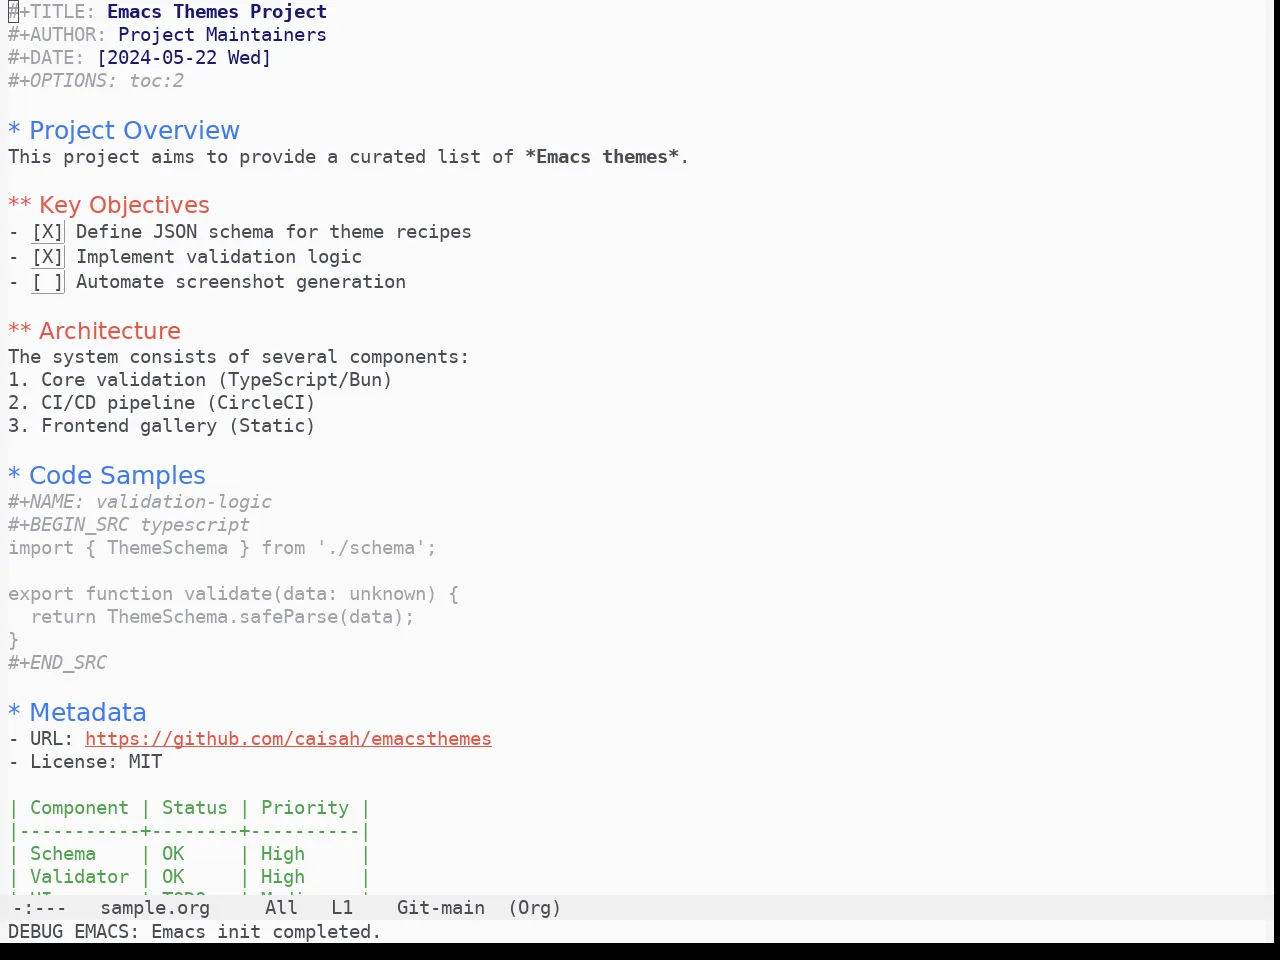
Task: Click the 'OK' status cell in Schema row
Action: [173, 854]
